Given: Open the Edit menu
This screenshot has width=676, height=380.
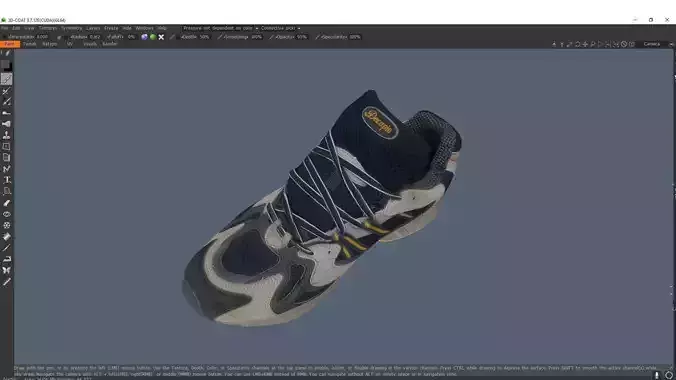Looking at the screenshot, I should tap(16, 28).
